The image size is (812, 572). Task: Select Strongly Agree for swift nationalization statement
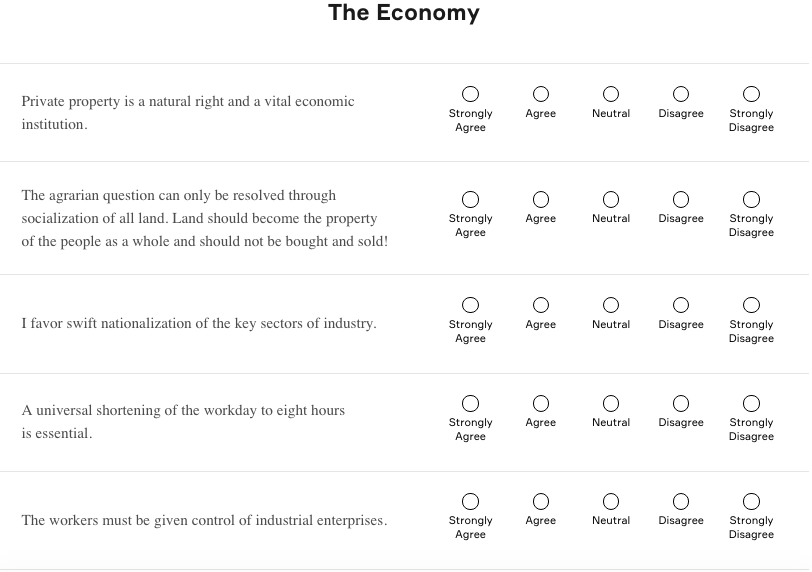[470, 305]
